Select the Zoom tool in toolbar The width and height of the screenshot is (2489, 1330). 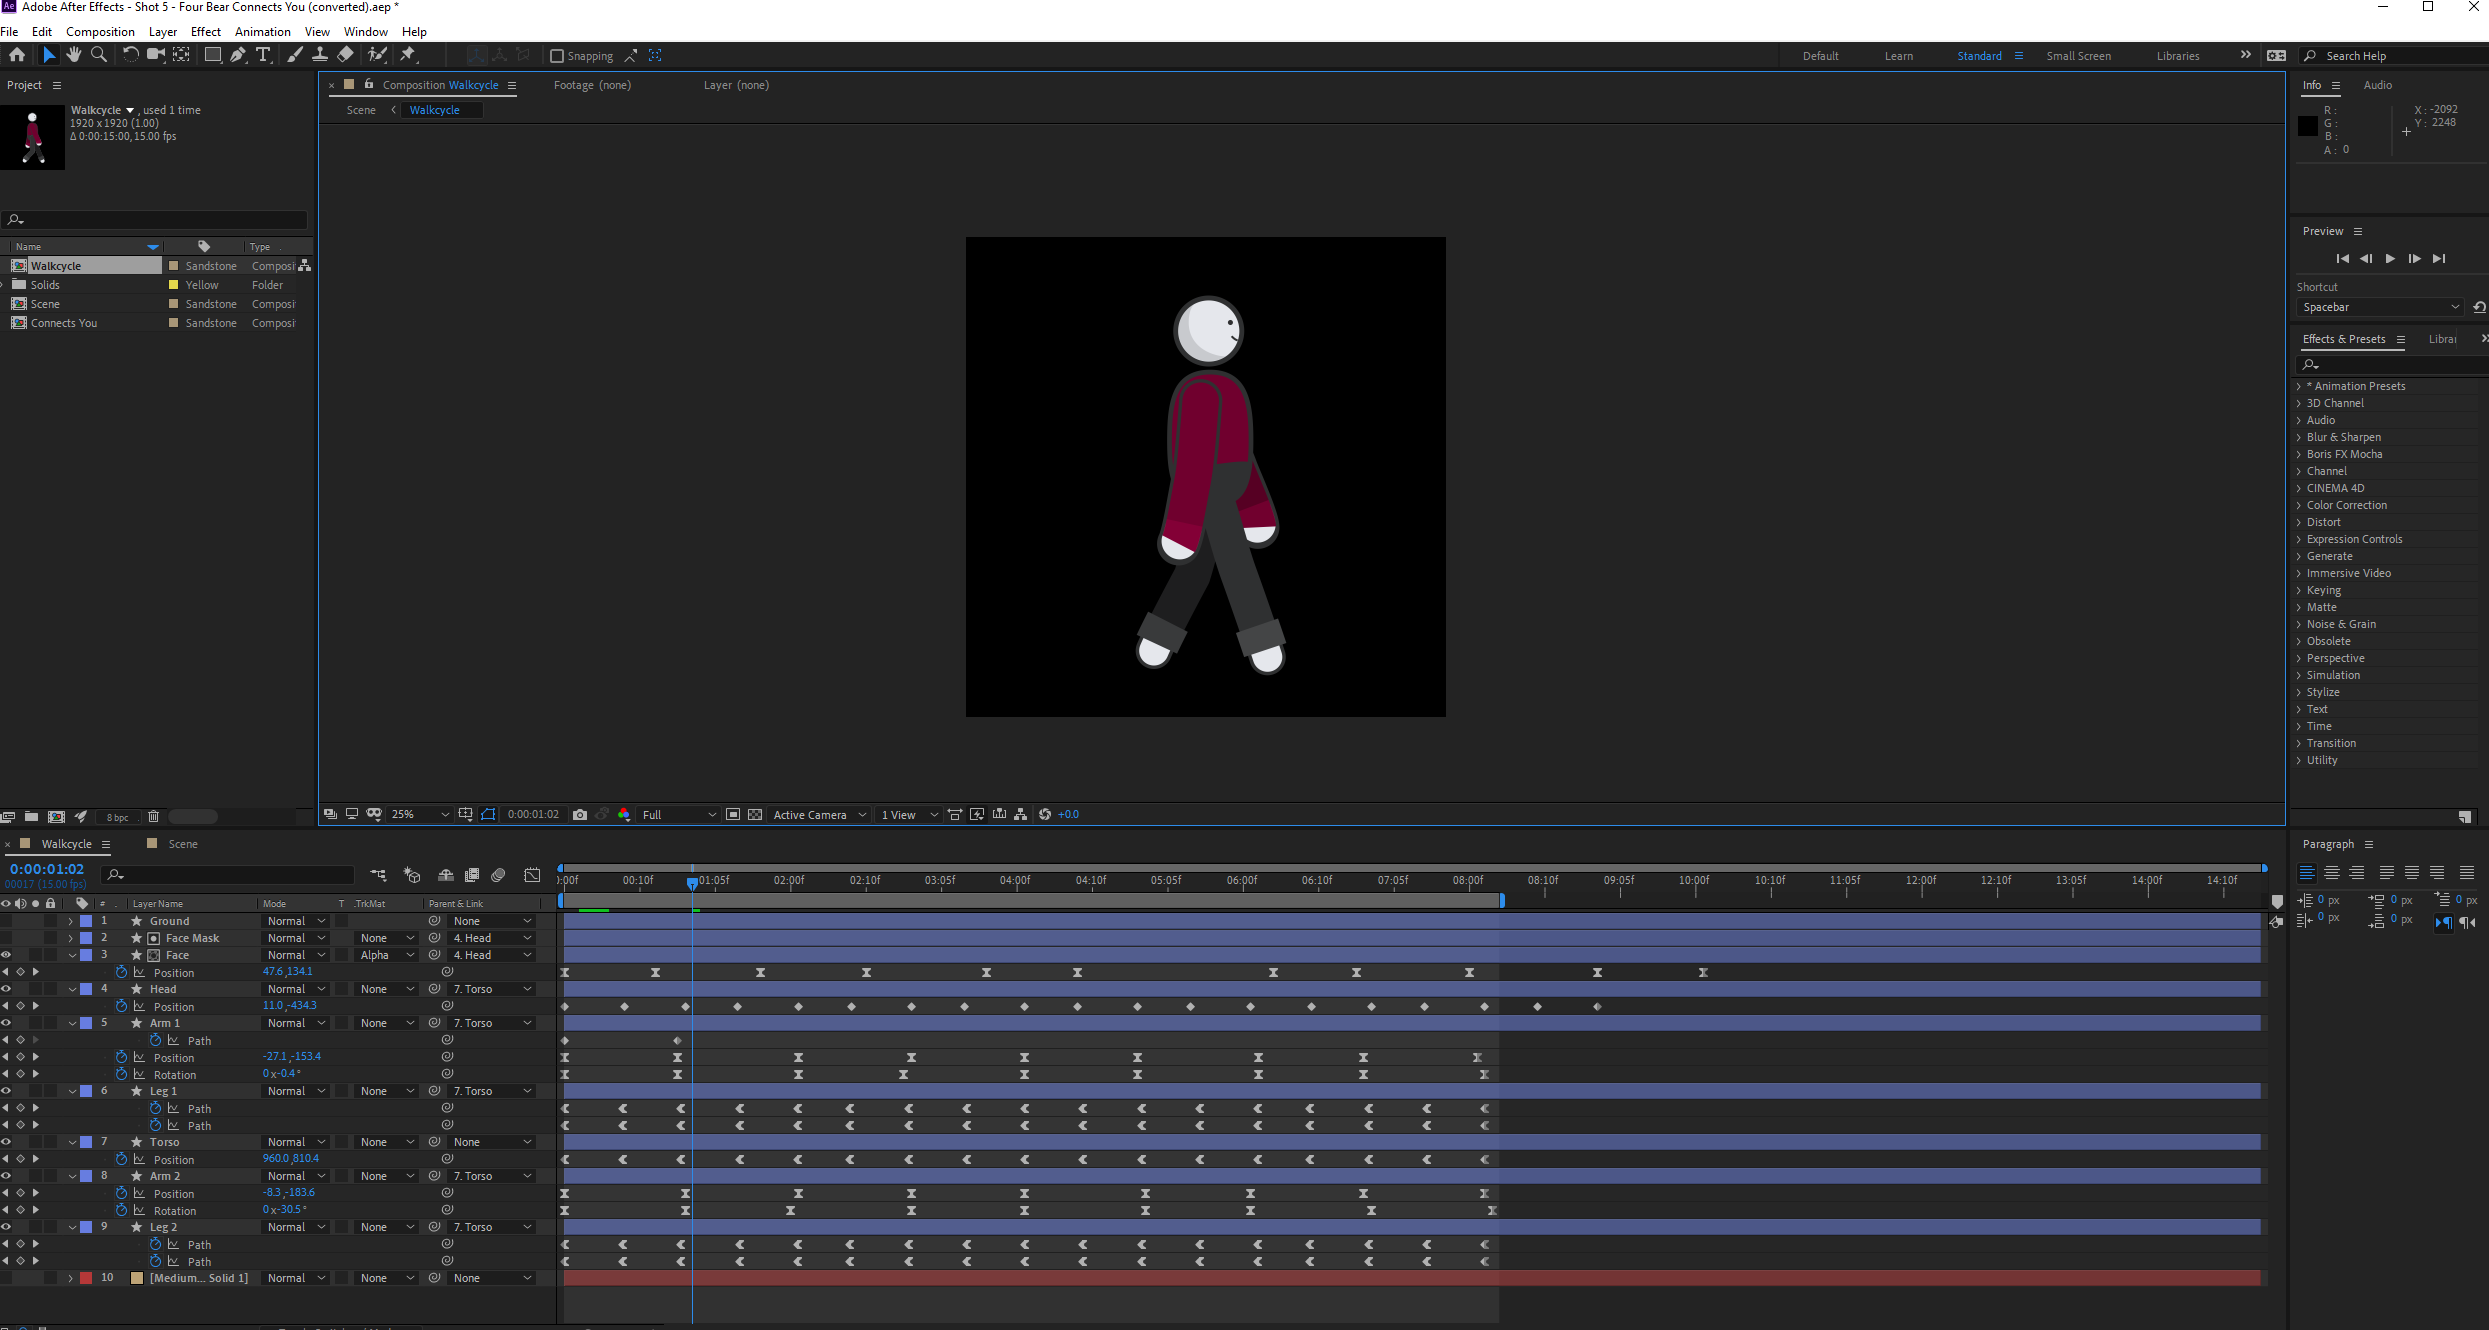98,55
